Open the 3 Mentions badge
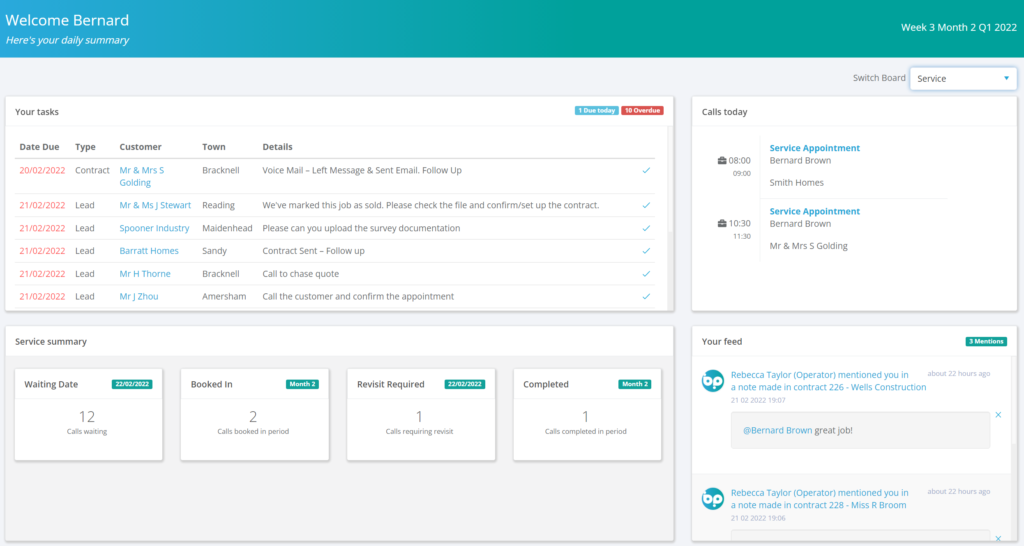This screenshot has width=1024, height=546. click(x=986, y=342)
